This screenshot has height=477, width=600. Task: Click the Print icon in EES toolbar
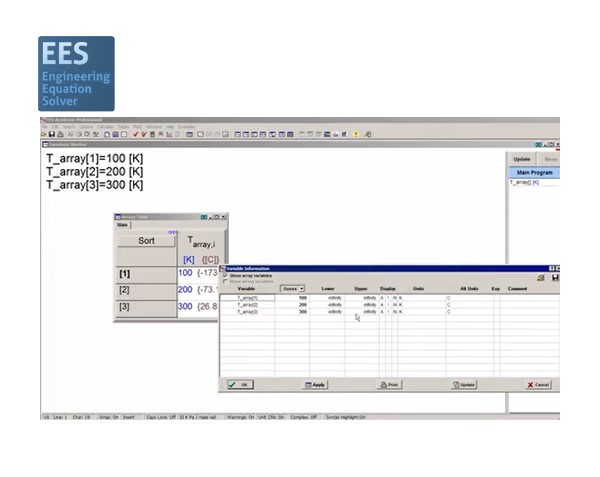pyautogui.click(x=60, y=134)
